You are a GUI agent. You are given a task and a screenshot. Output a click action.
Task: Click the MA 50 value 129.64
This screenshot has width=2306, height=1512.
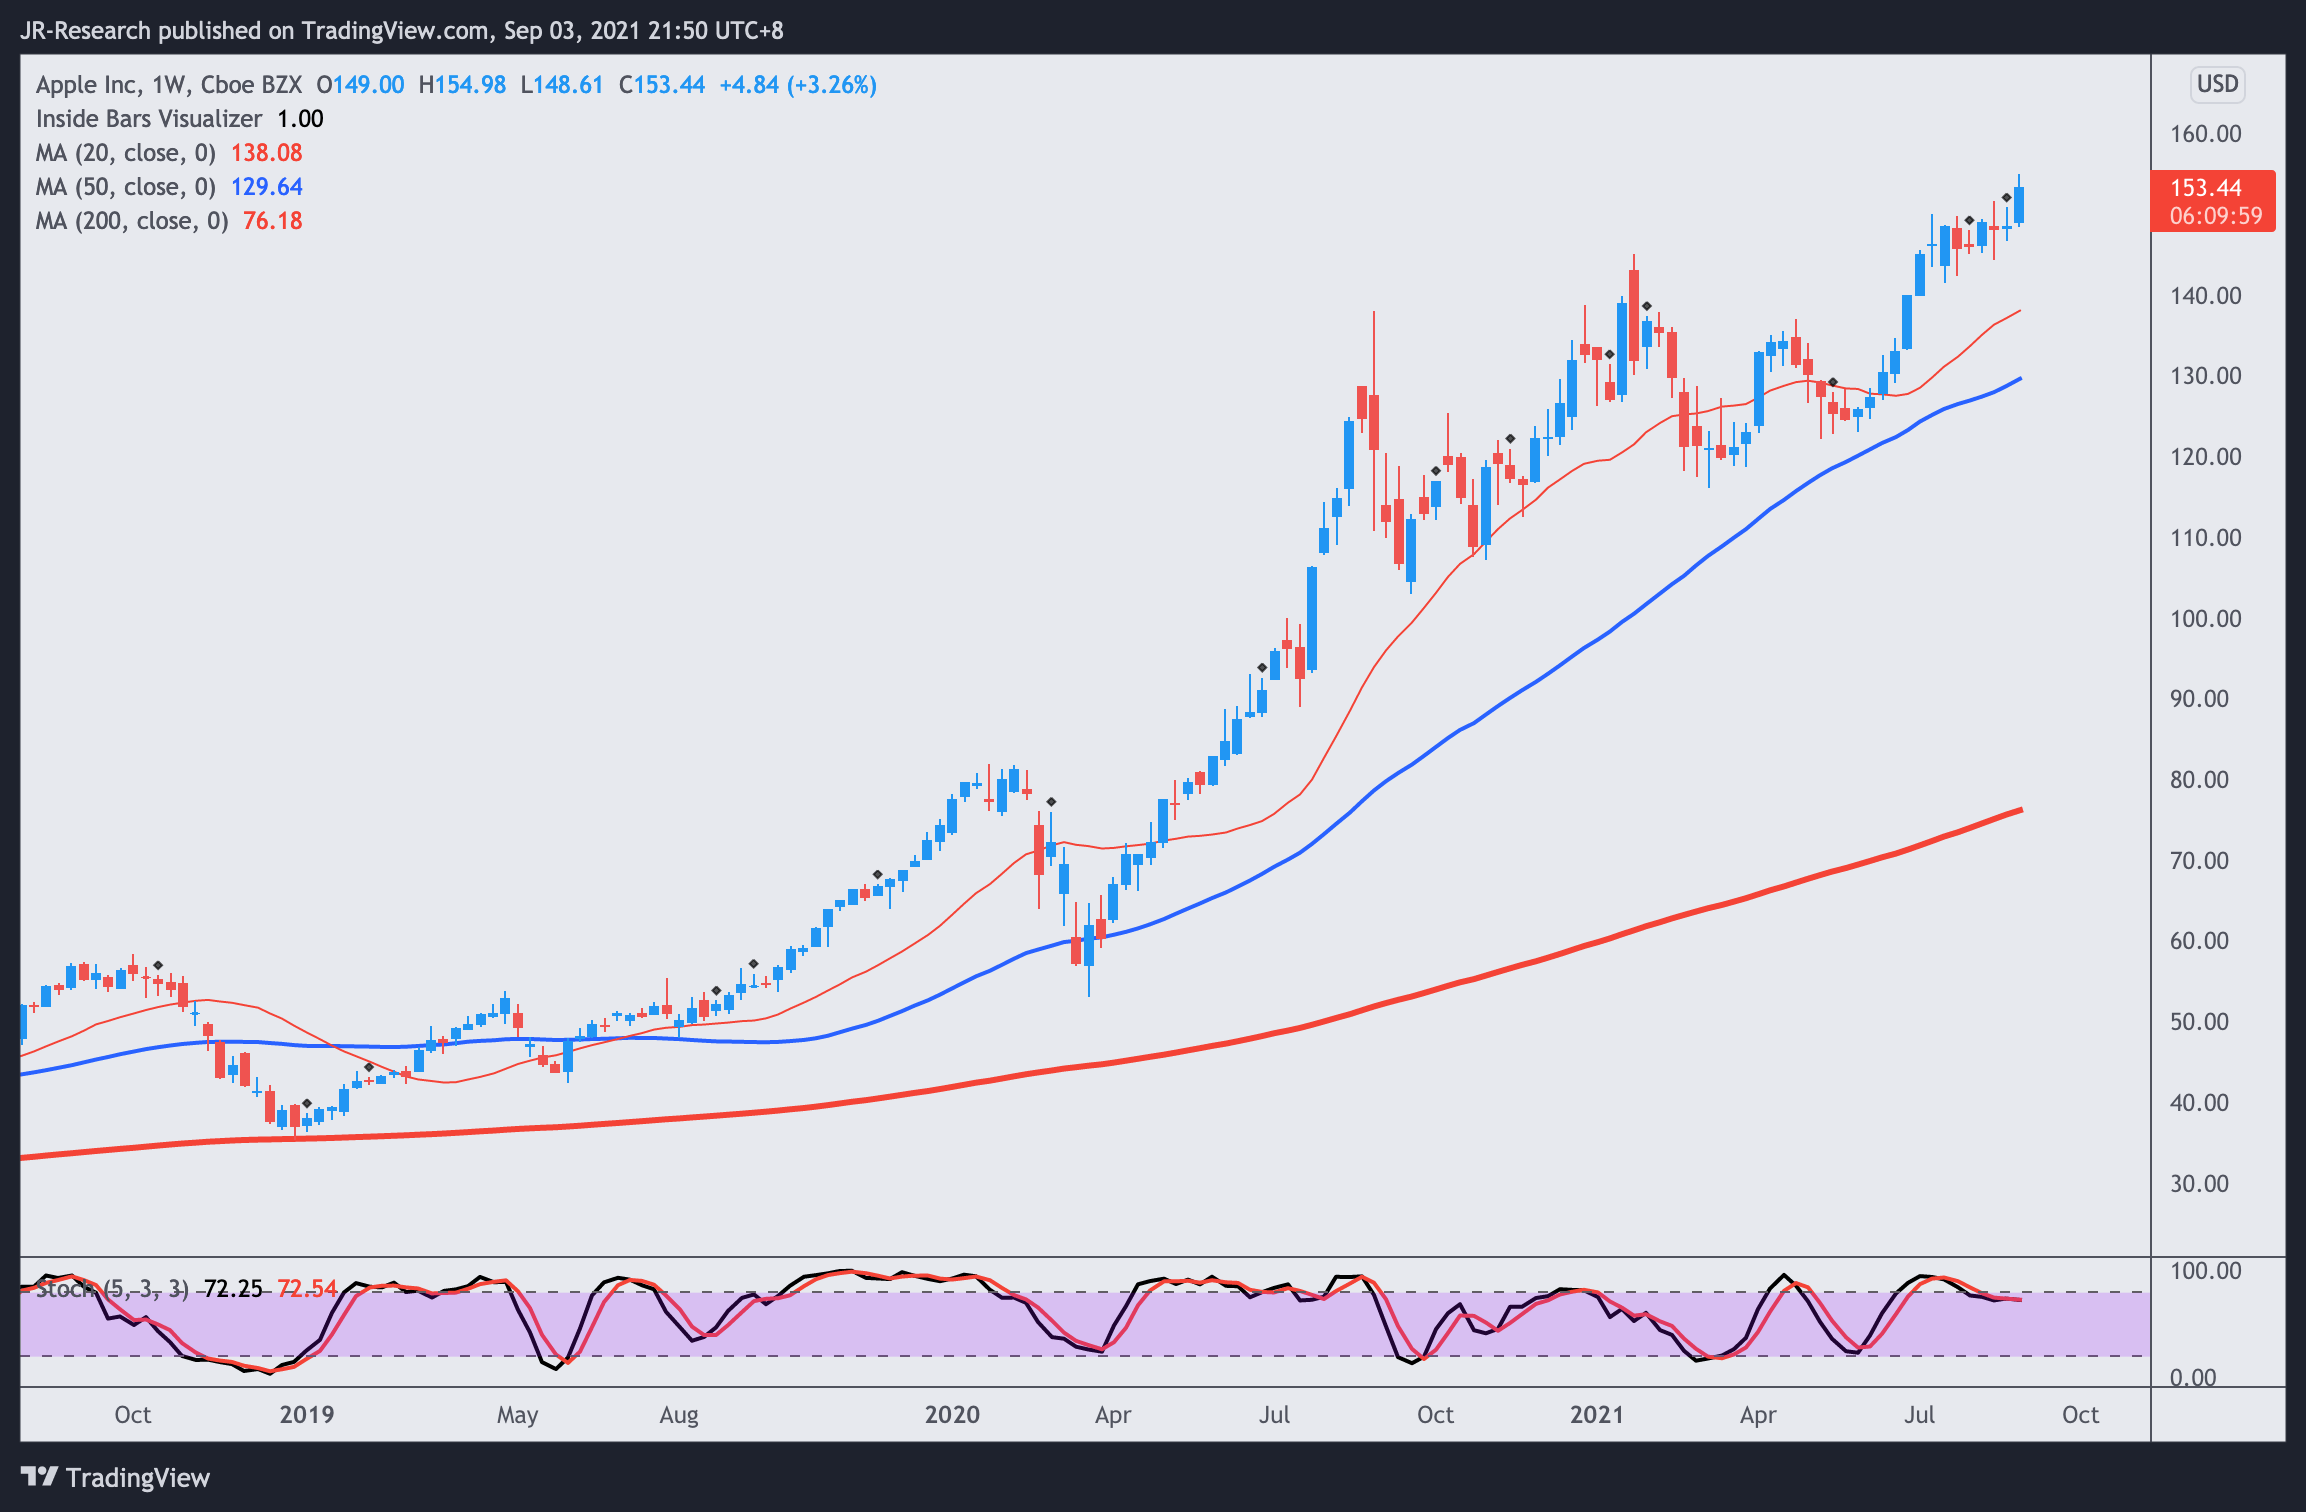click(x=266, y=187)
